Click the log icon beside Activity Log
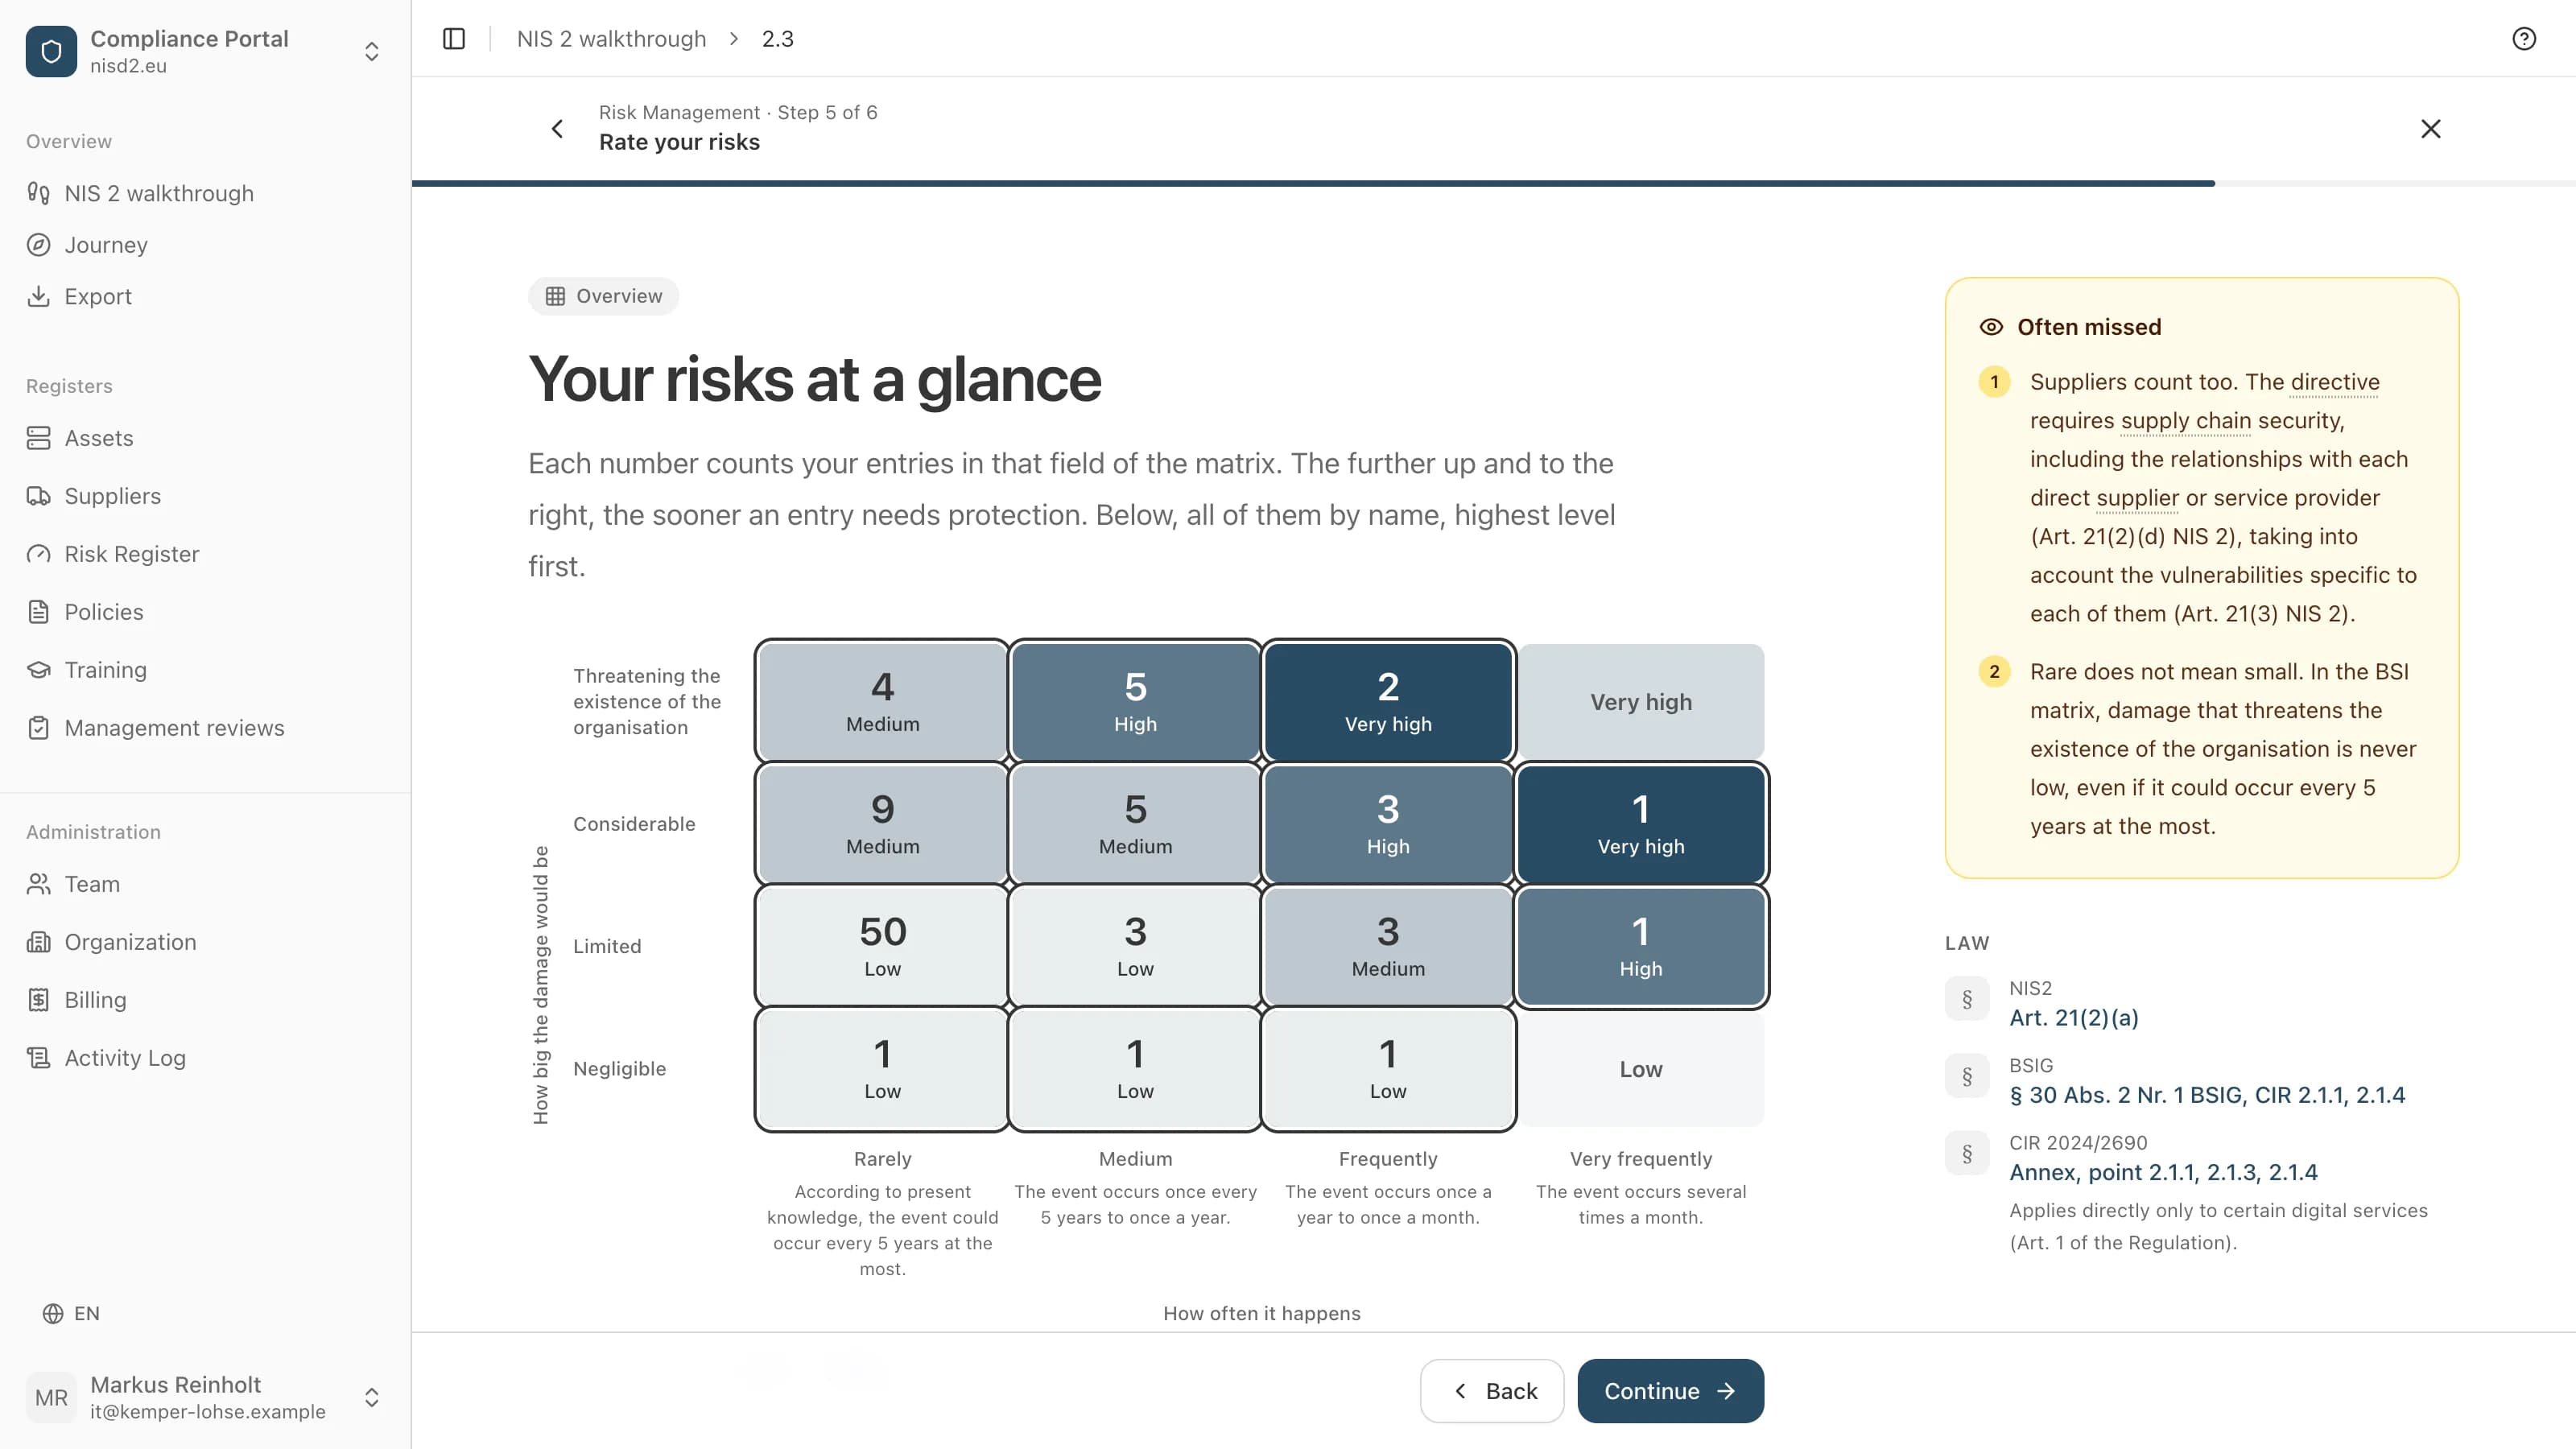Viewport: 2576px width, 1449px height. pyautogui.click(x=39, y=1058)
